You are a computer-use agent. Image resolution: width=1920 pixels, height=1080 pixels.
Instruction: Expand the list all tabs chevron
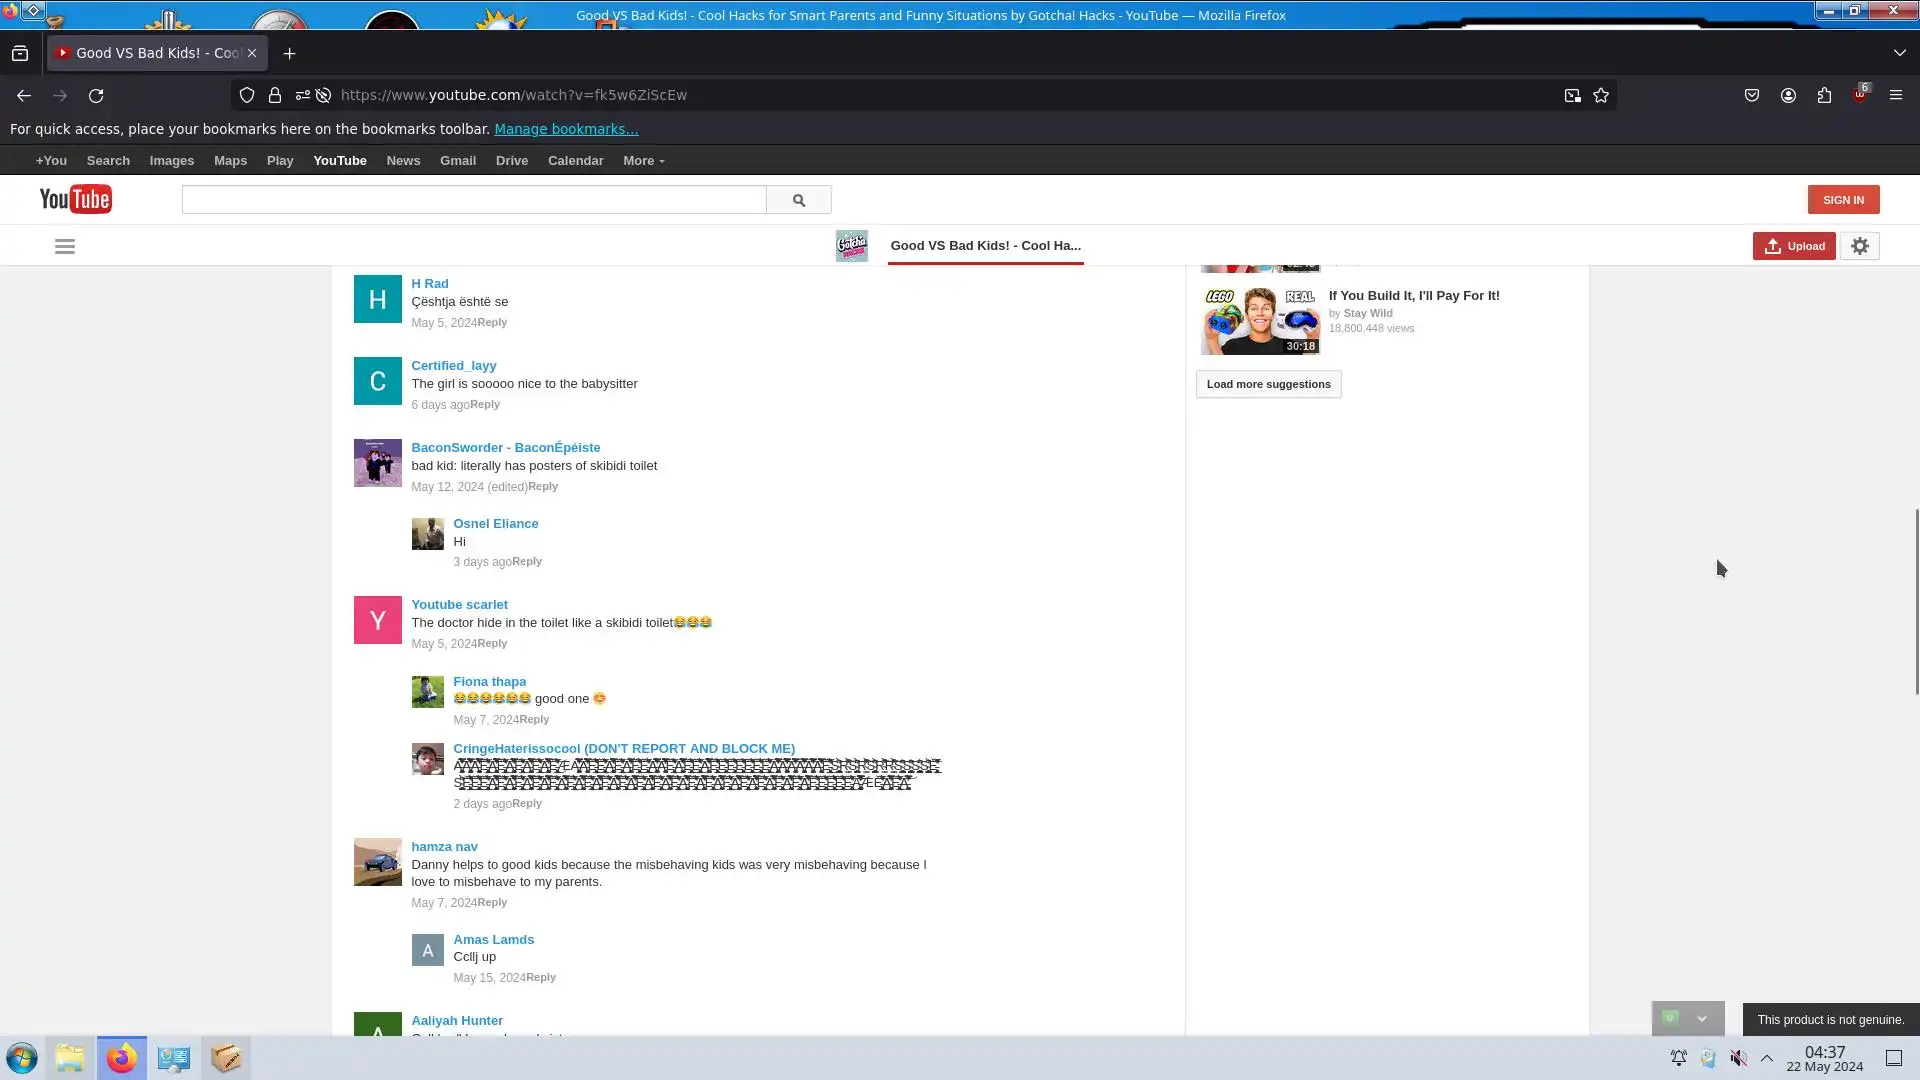click(x=1899, y=53)
